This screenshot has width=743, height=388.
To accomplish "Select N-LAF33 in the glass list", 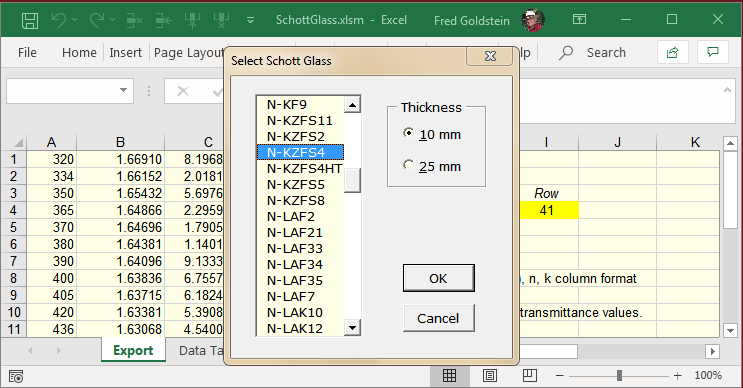I will (x=300, y=248).
